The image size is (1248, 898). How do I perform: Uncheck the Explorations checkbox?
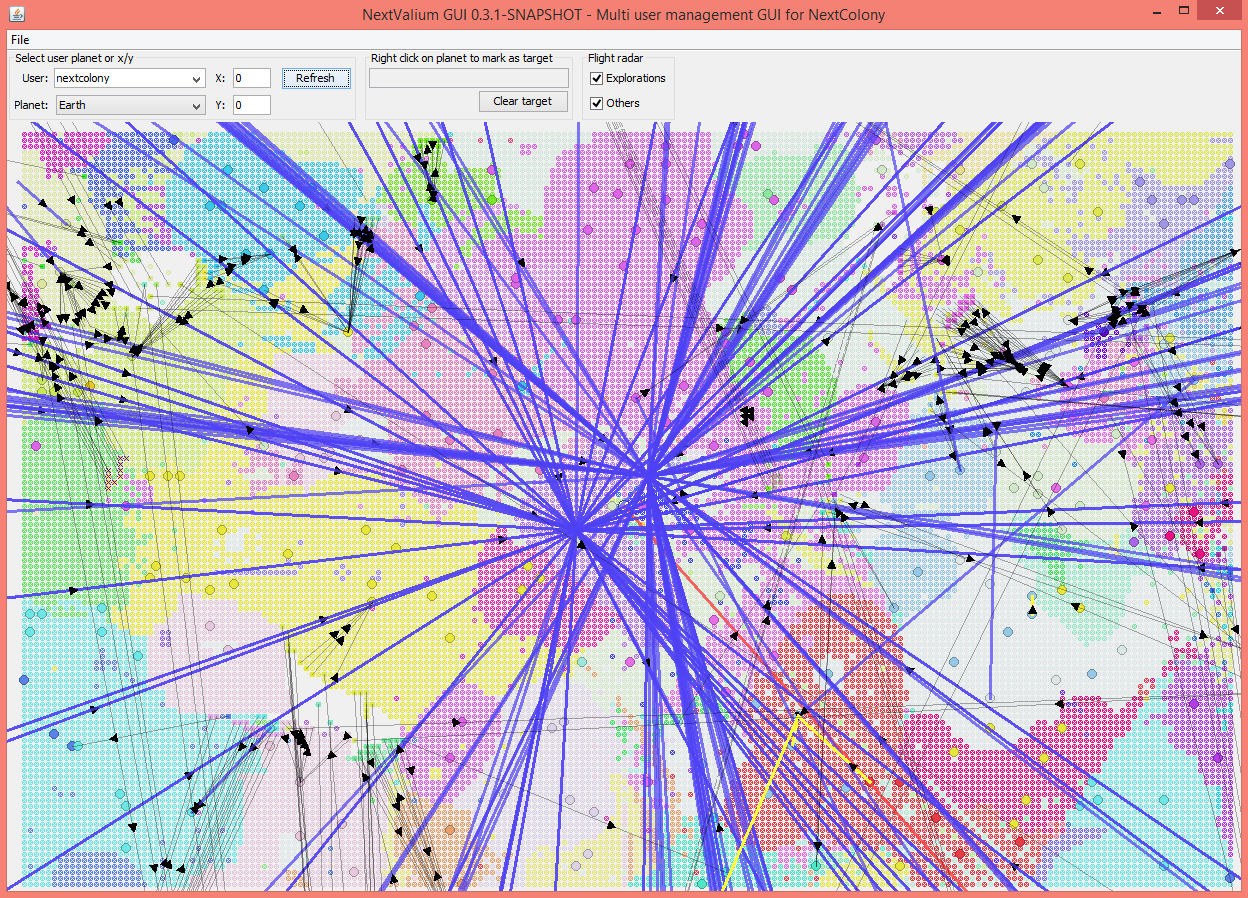click(x=597, y=78)
